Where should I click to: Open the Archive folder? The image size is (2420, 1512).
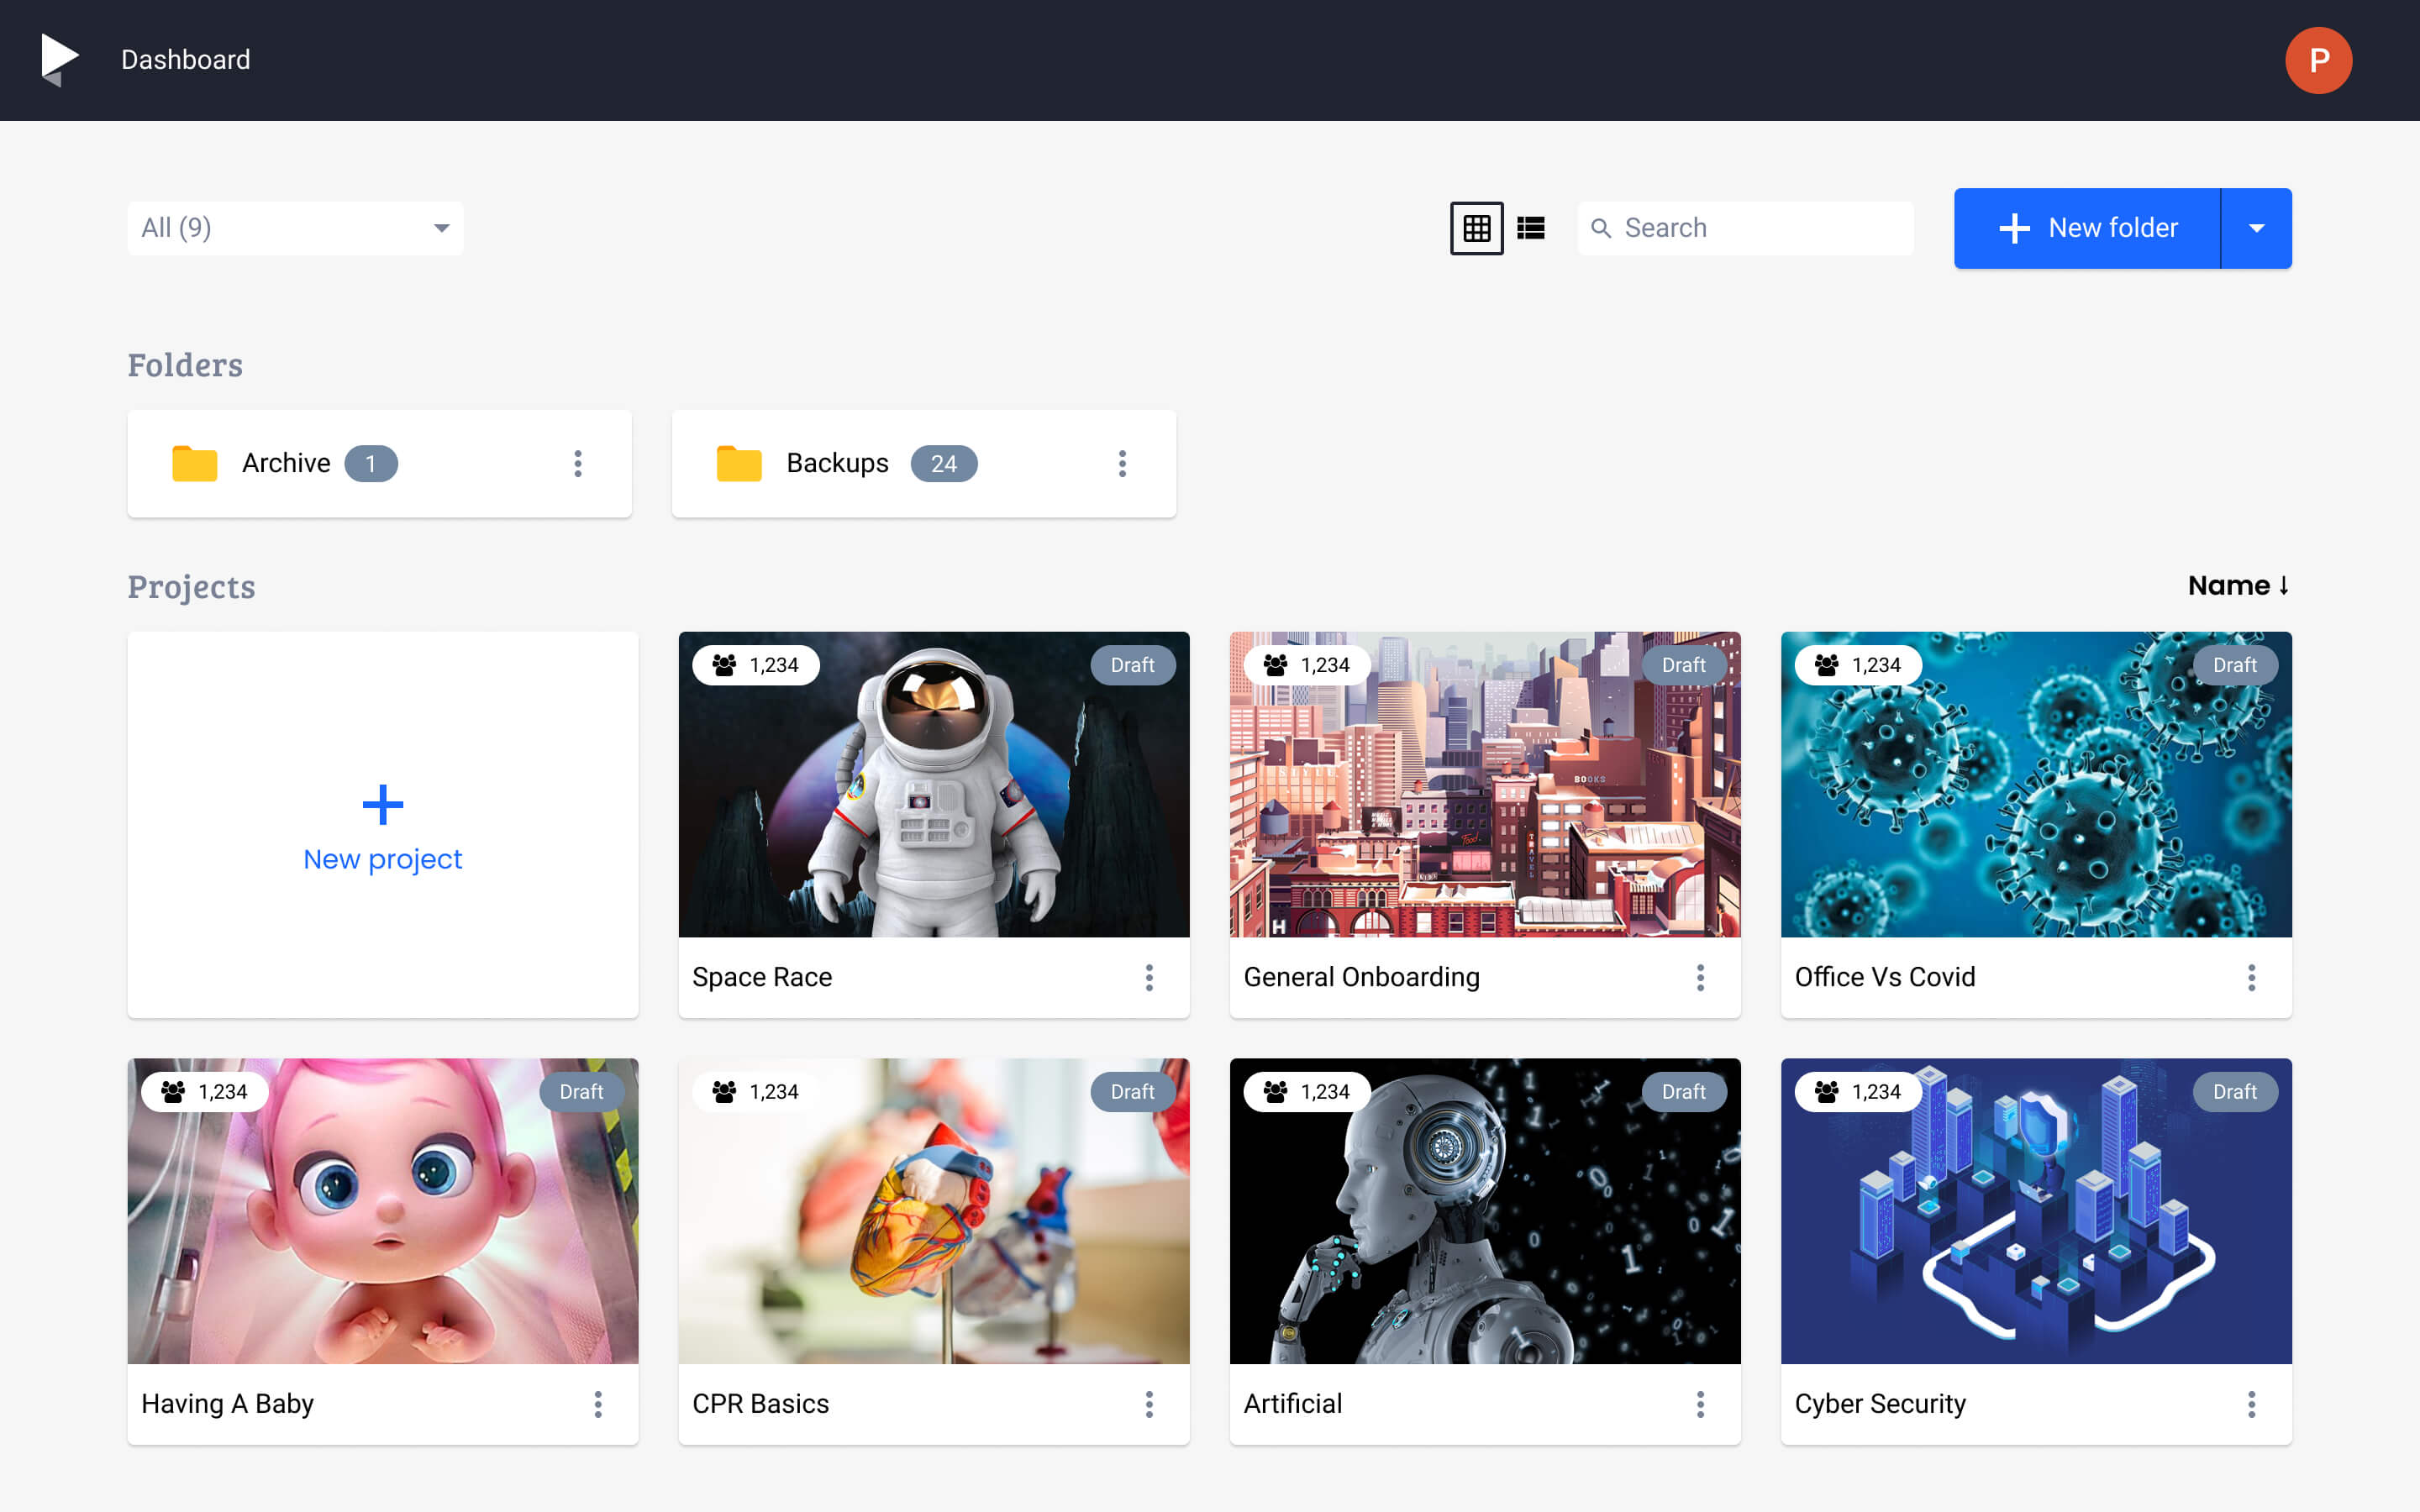pos(379,463)
